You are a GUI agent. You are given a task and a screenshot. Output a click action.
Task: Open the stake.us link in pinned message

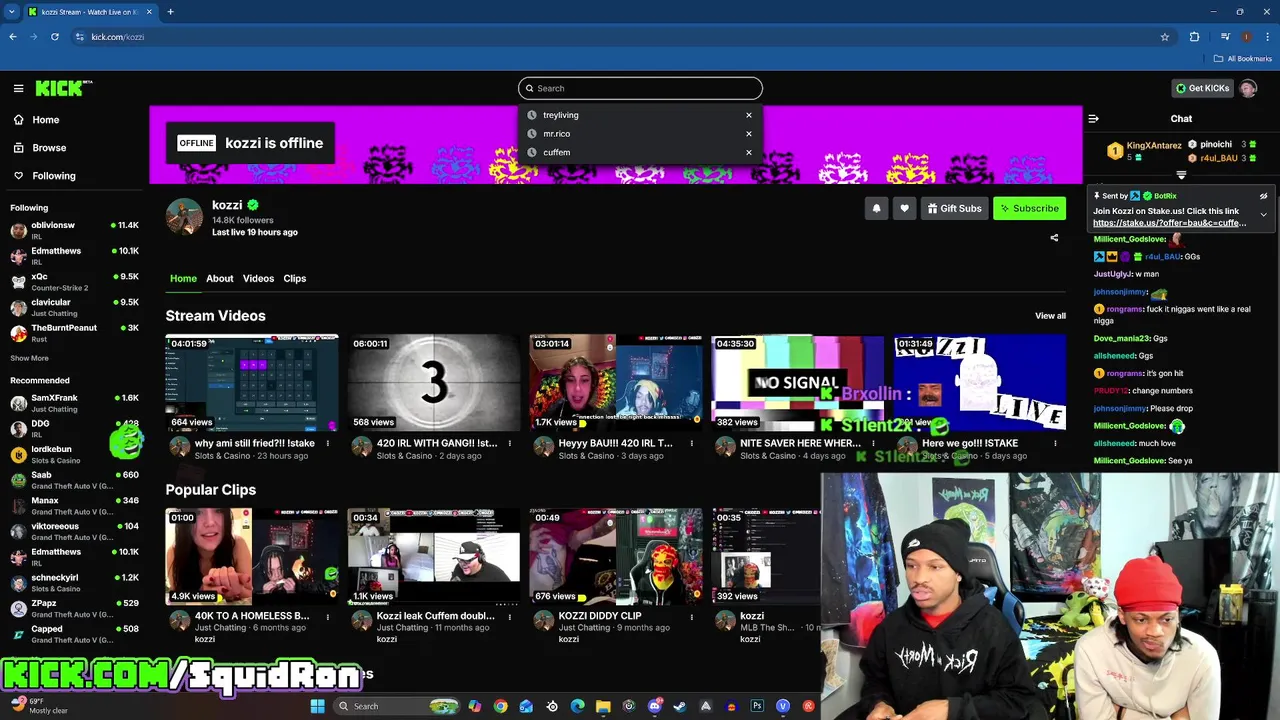[x=1170, y=223]
